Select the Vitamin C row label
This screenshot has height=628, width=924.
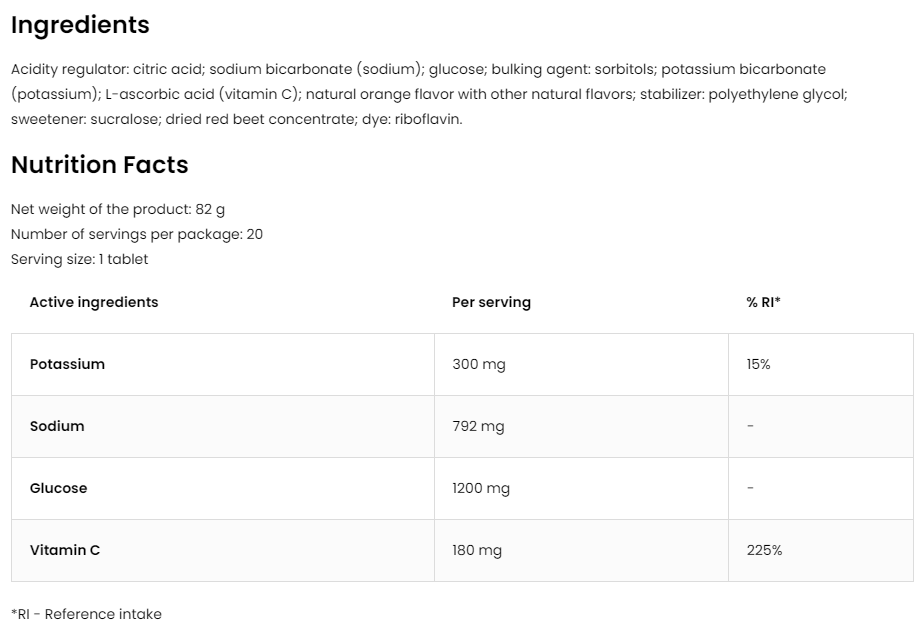tap(65, 550)
